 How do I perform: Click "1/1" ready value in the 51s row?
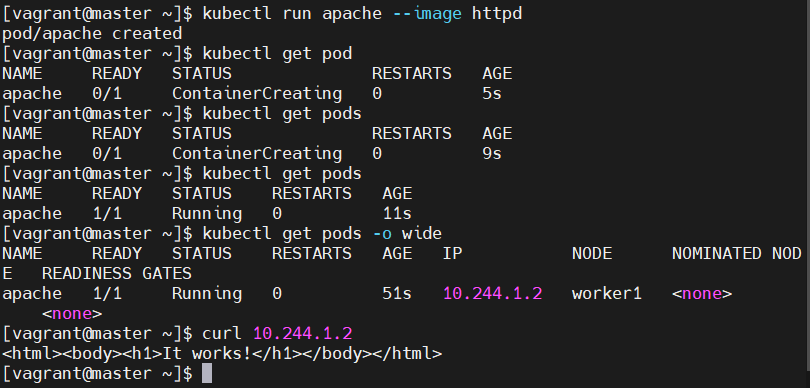point(107,293)
